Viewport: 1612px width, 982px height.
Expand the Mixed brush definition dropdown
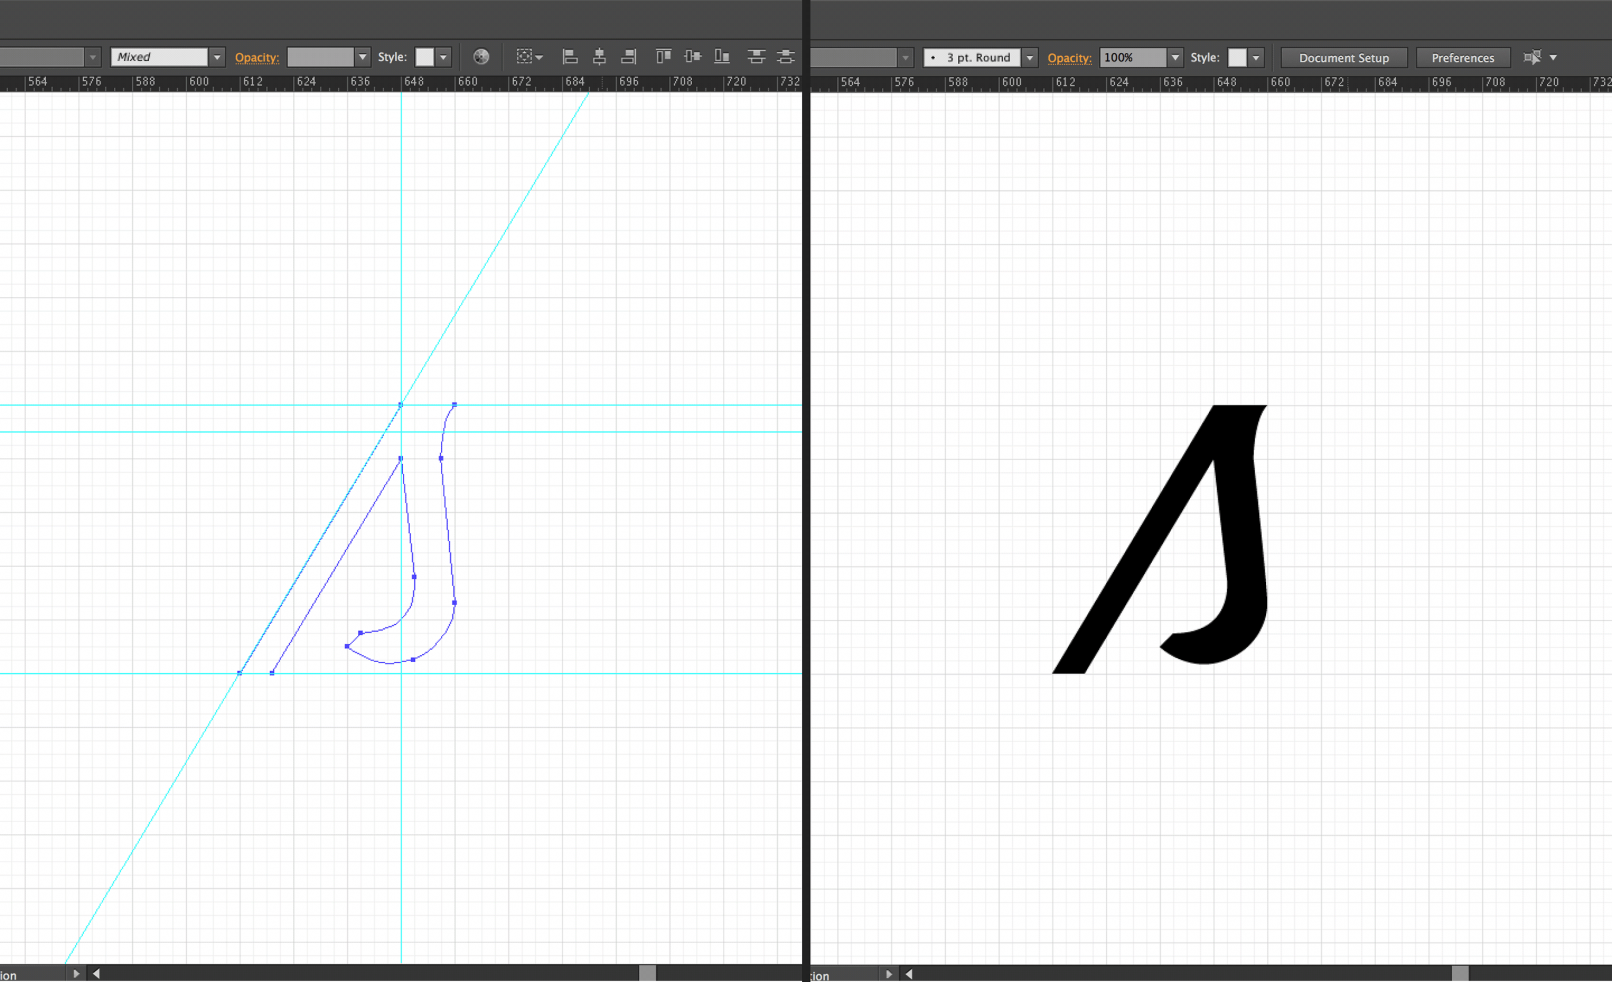(x=216, y=57)
